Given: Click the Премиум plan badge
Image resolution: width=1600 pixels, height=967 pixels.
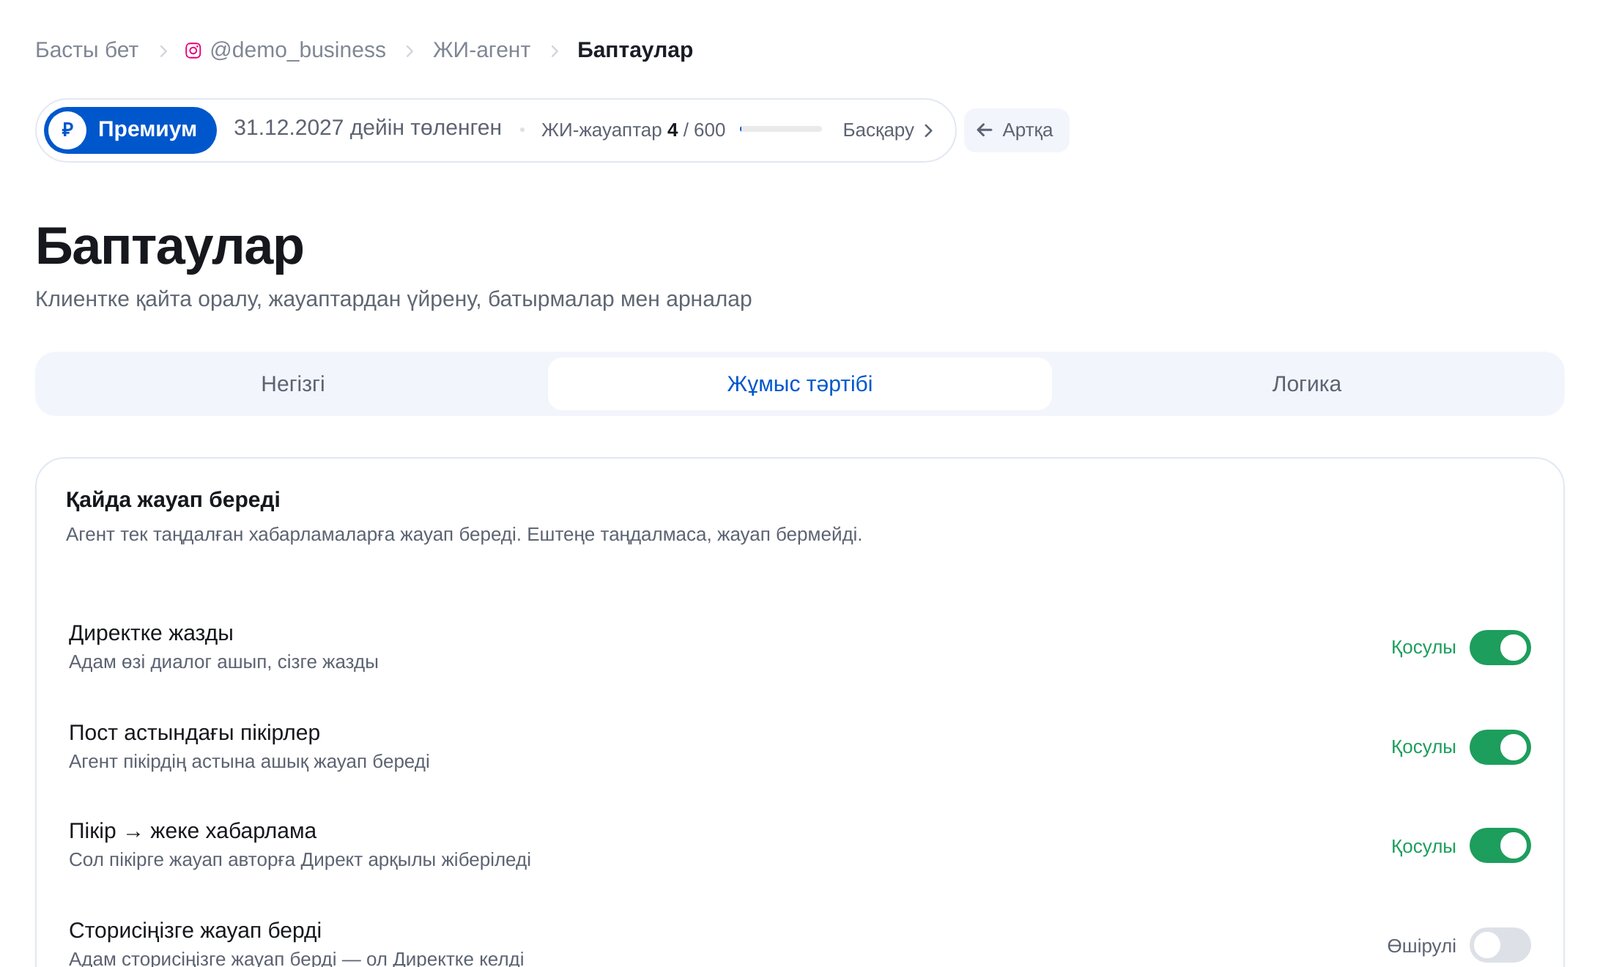Looking at the screenshot, I should tap(130, 130).
